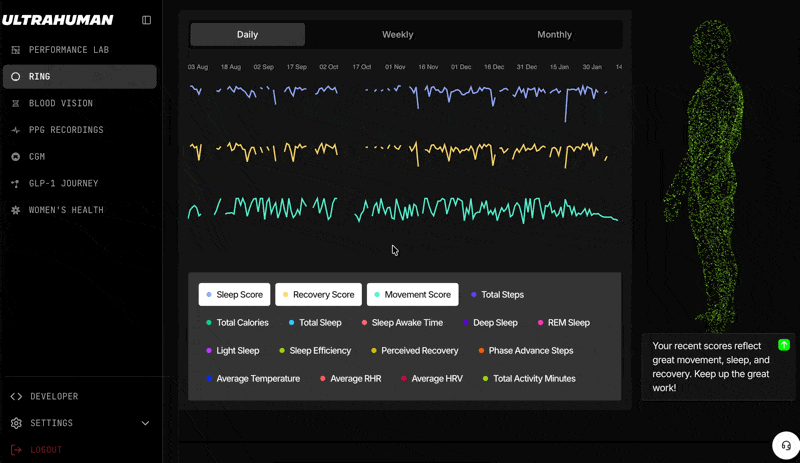800x463 pixels.
Task: Click the 15 Jan date marker
Action: pos(559,67)
